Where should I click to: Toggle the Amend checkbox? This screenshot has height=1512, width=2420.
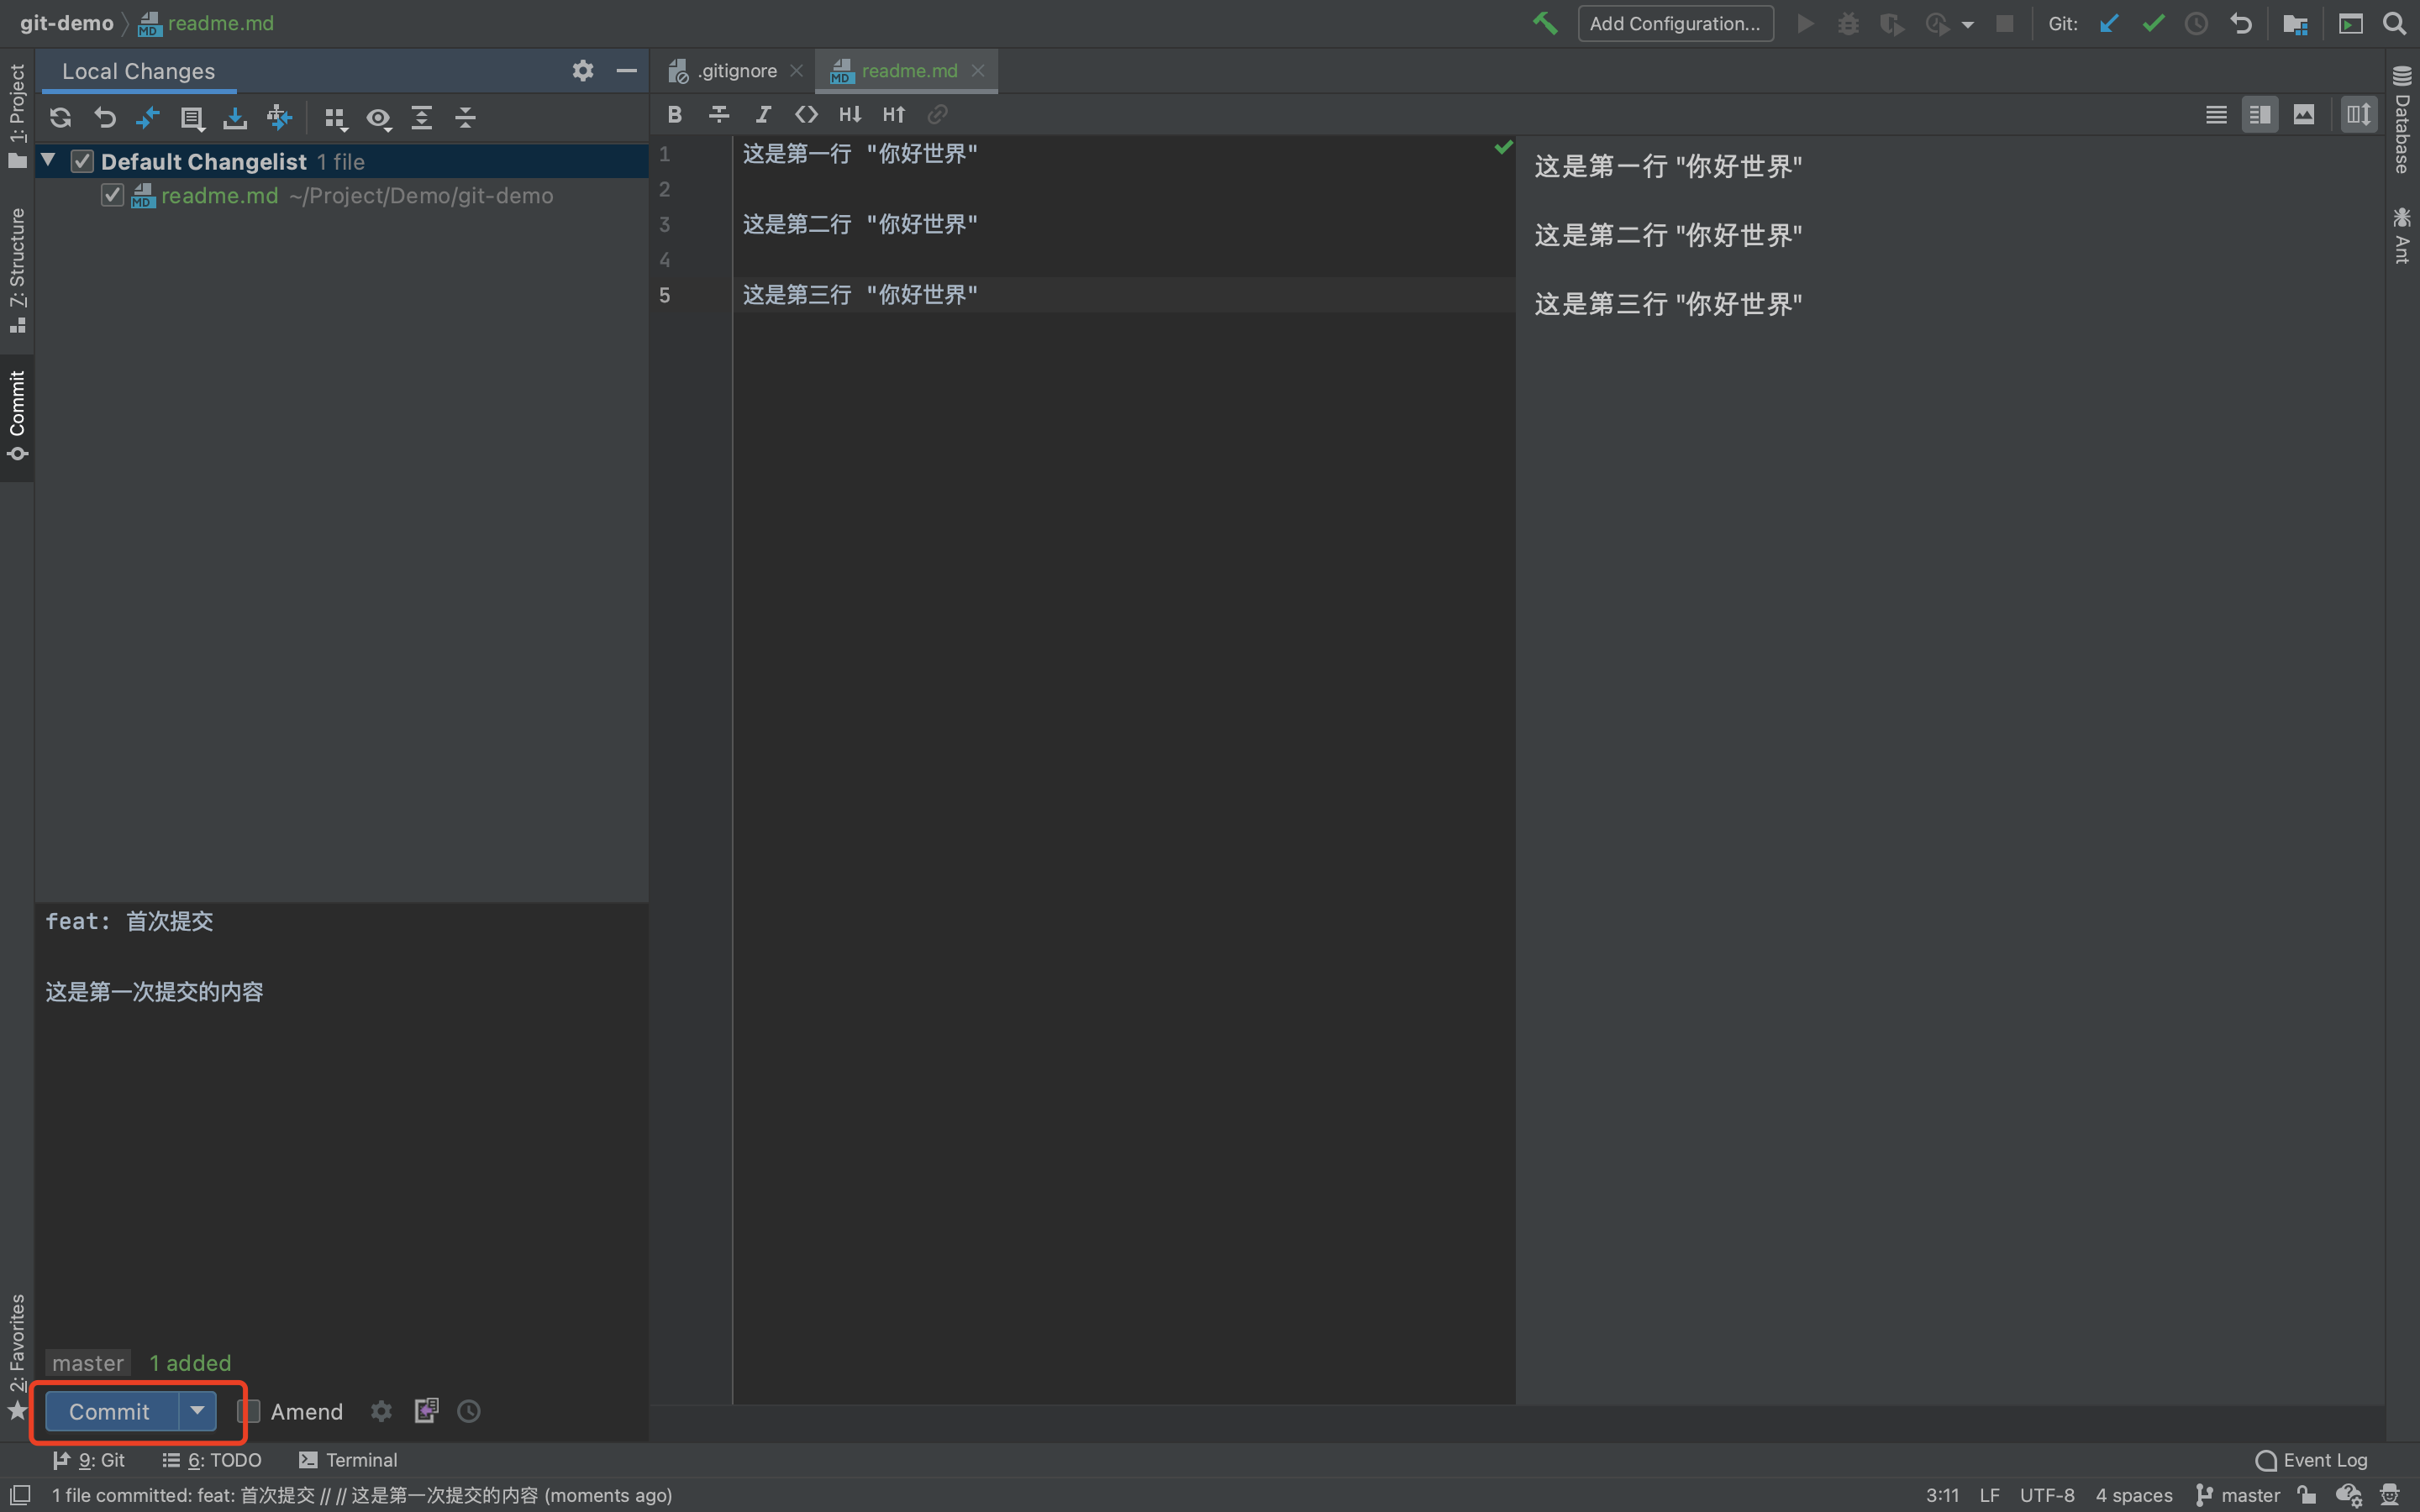(249, 1411)
